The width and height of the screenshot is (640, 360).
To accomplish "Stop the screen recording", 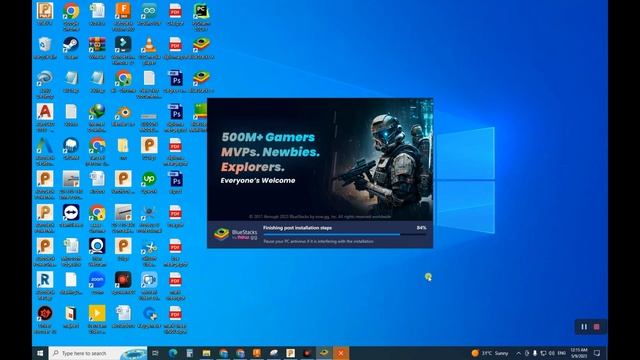I will (x=597, y=327).
